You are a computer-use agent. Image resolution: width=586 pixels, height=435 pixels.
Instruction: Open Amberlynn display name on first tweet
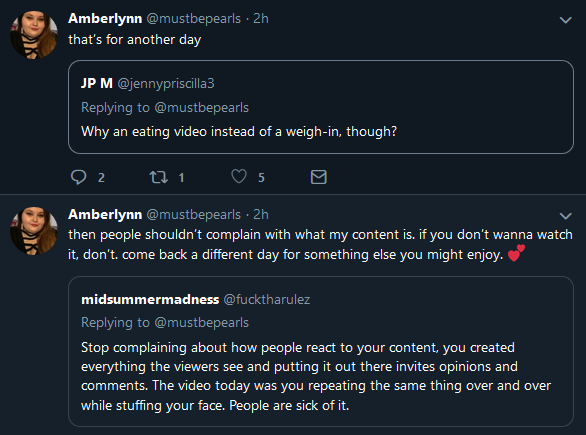pyautogui.click(x=105, y=18)
